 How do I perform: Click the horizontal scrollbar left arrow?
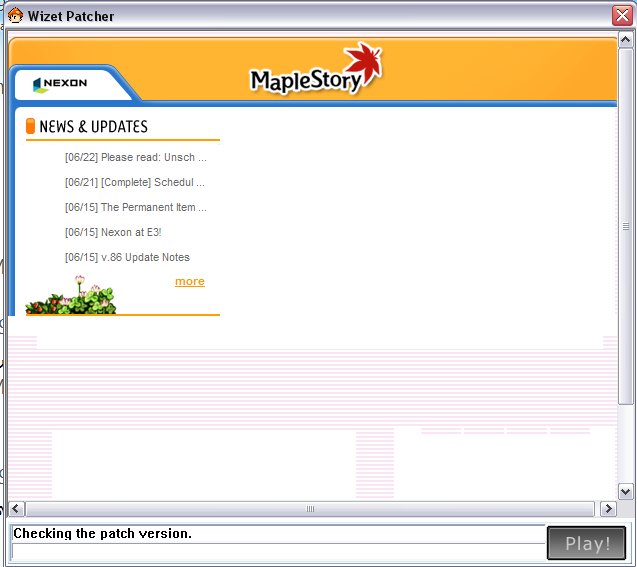click(16, 509)
